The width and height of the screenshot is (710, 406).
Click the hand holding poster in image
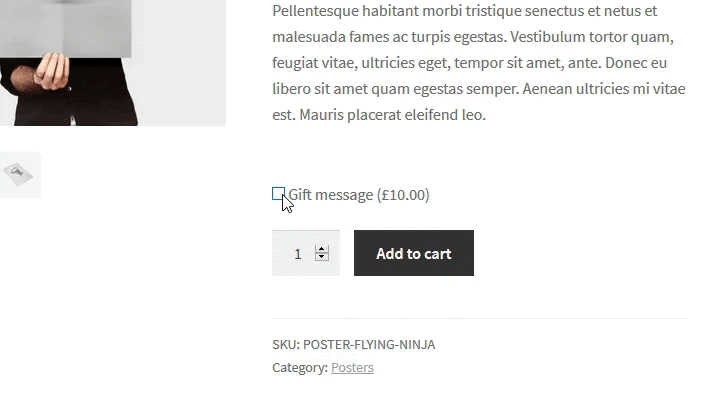[x=50, y=72]
